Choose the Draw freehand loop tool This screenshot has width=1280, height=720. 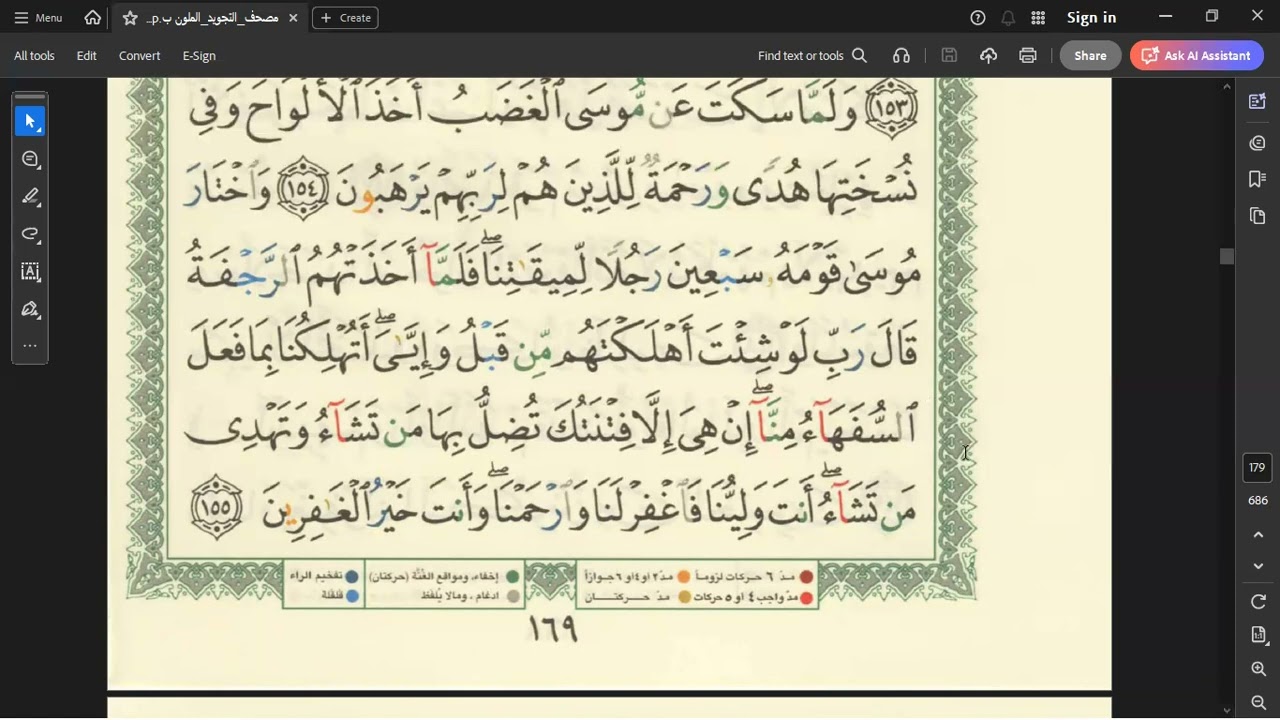tap(30, 234)
